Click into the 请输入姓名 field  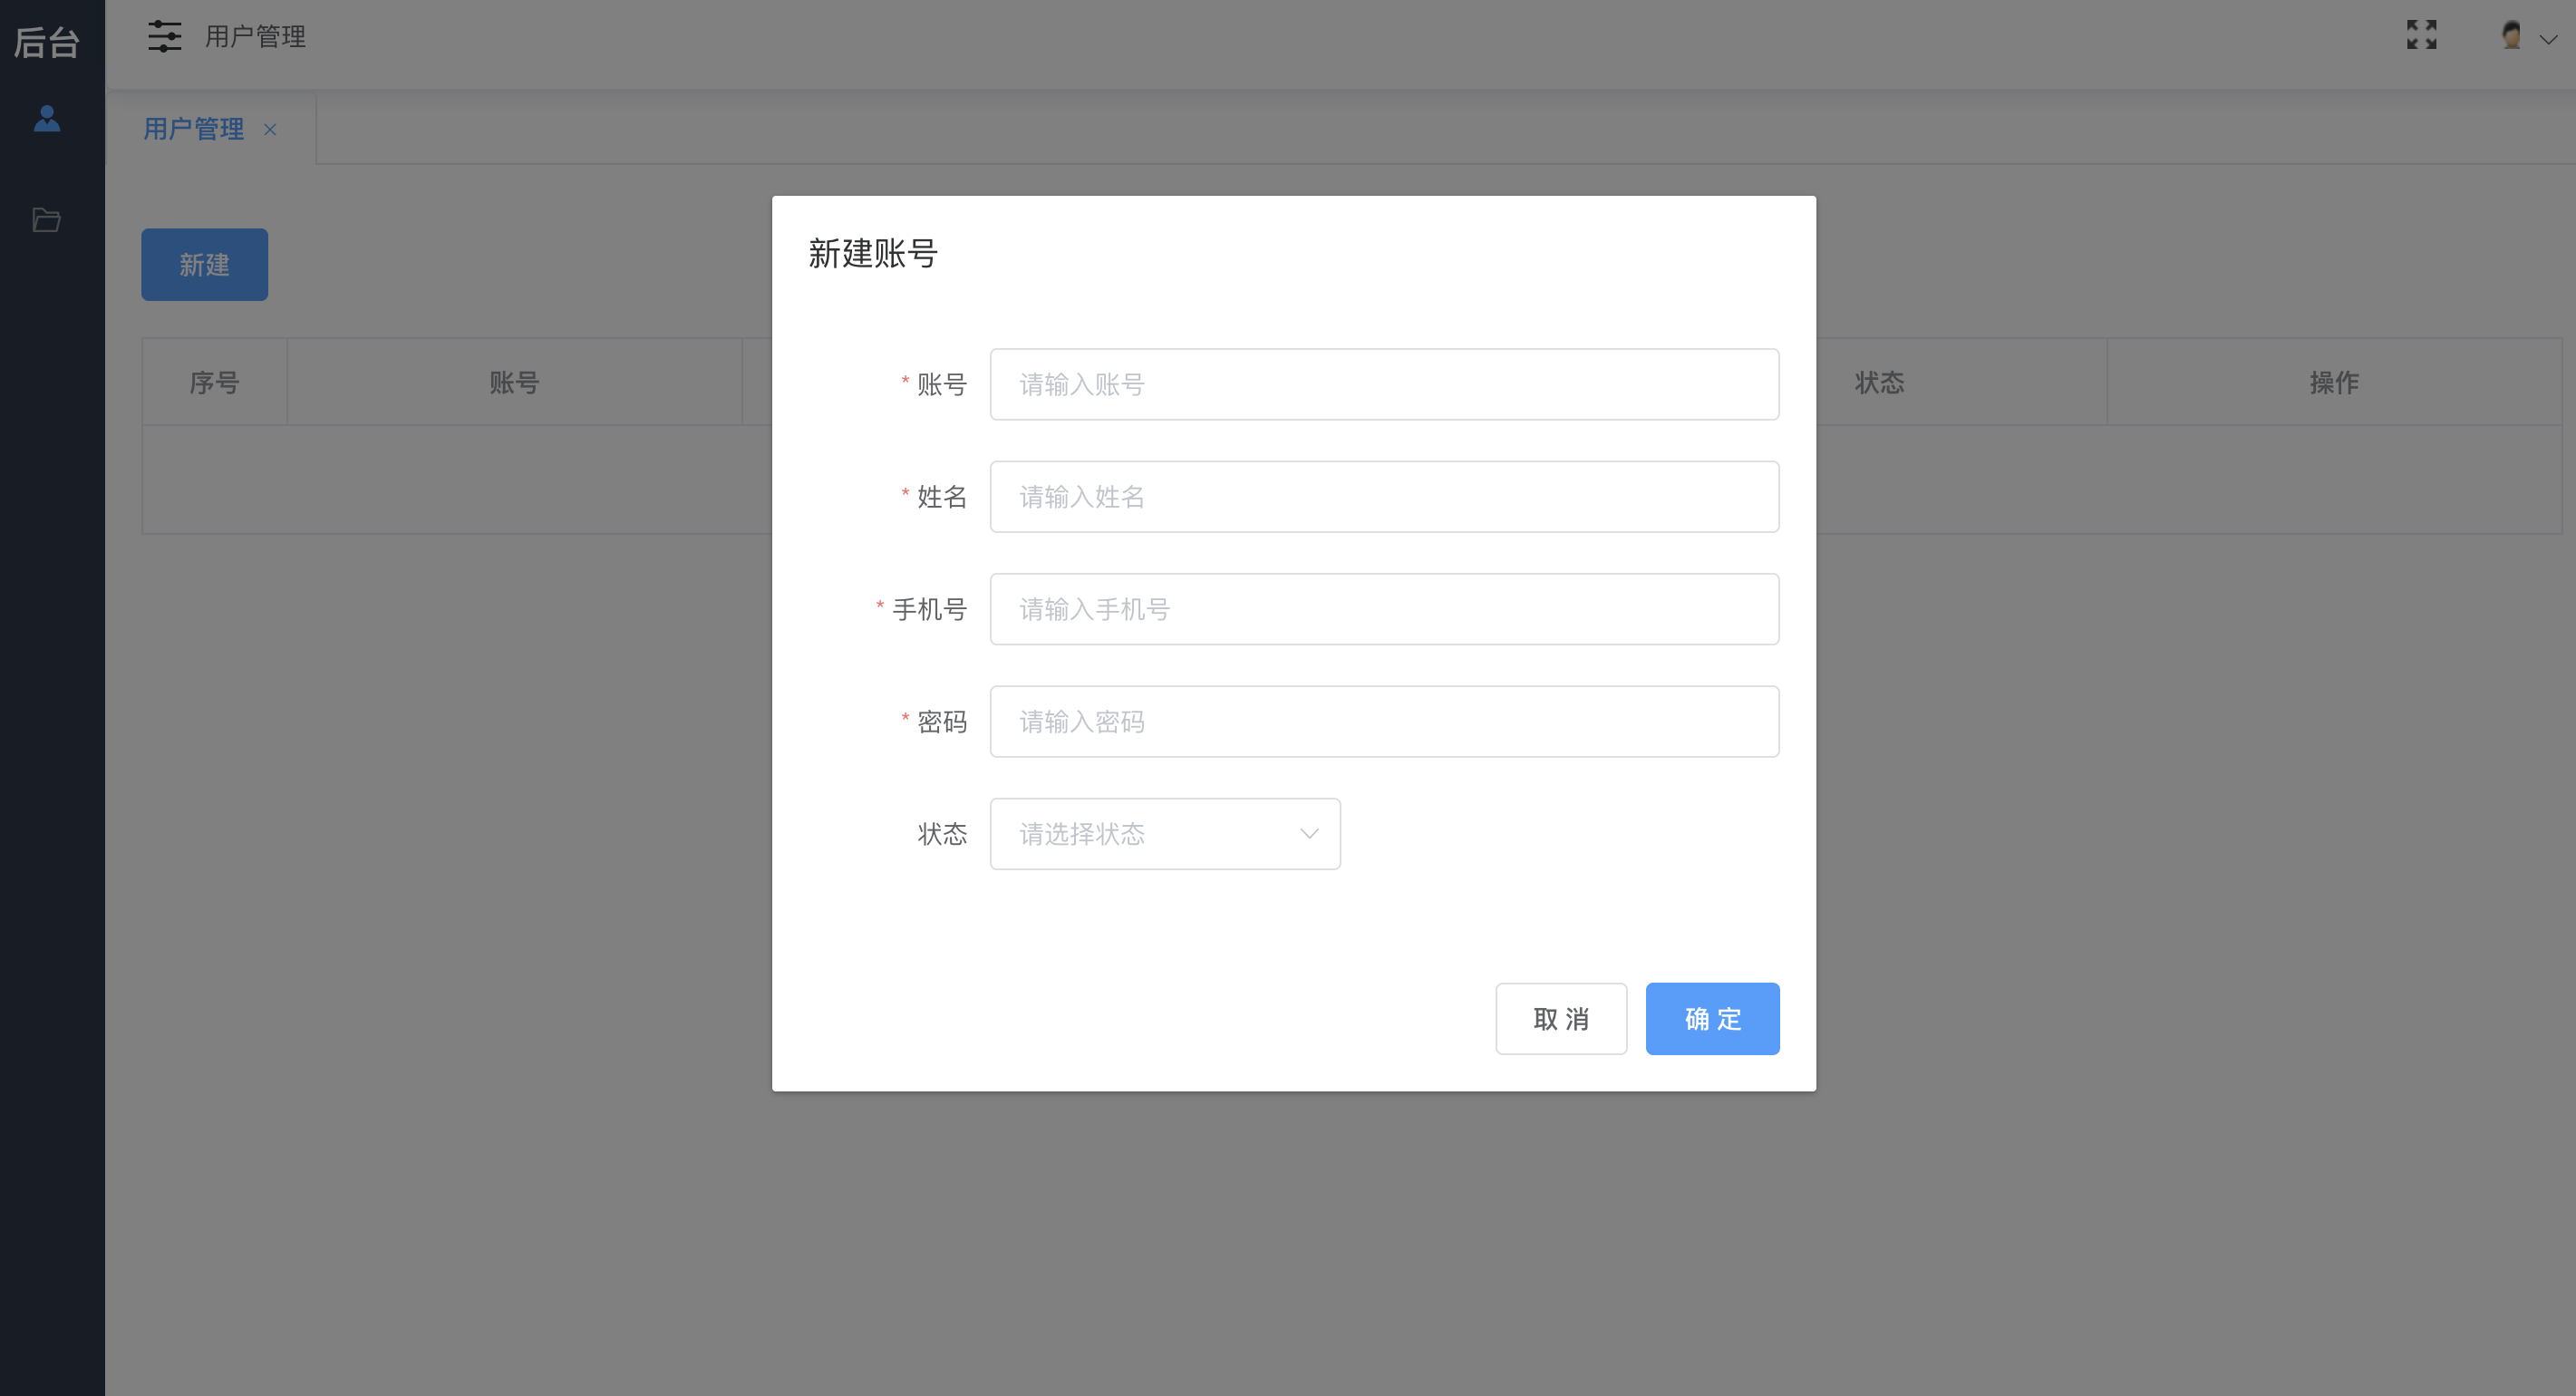pos(1384,497)
